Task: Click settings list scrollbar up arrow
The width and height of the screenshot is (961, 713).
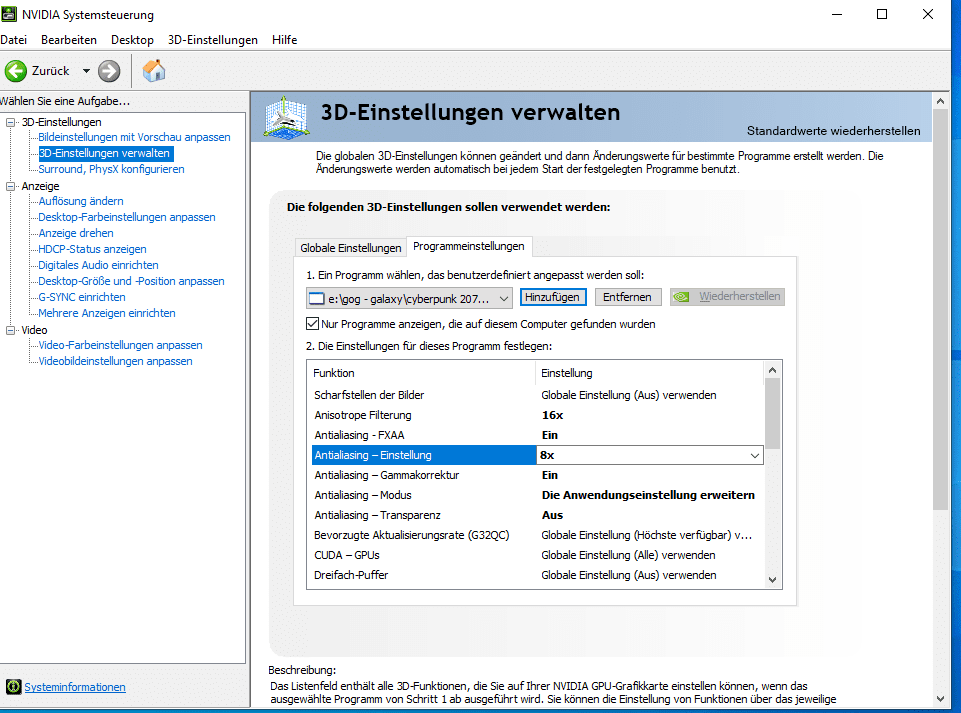Action: [772, 370]
